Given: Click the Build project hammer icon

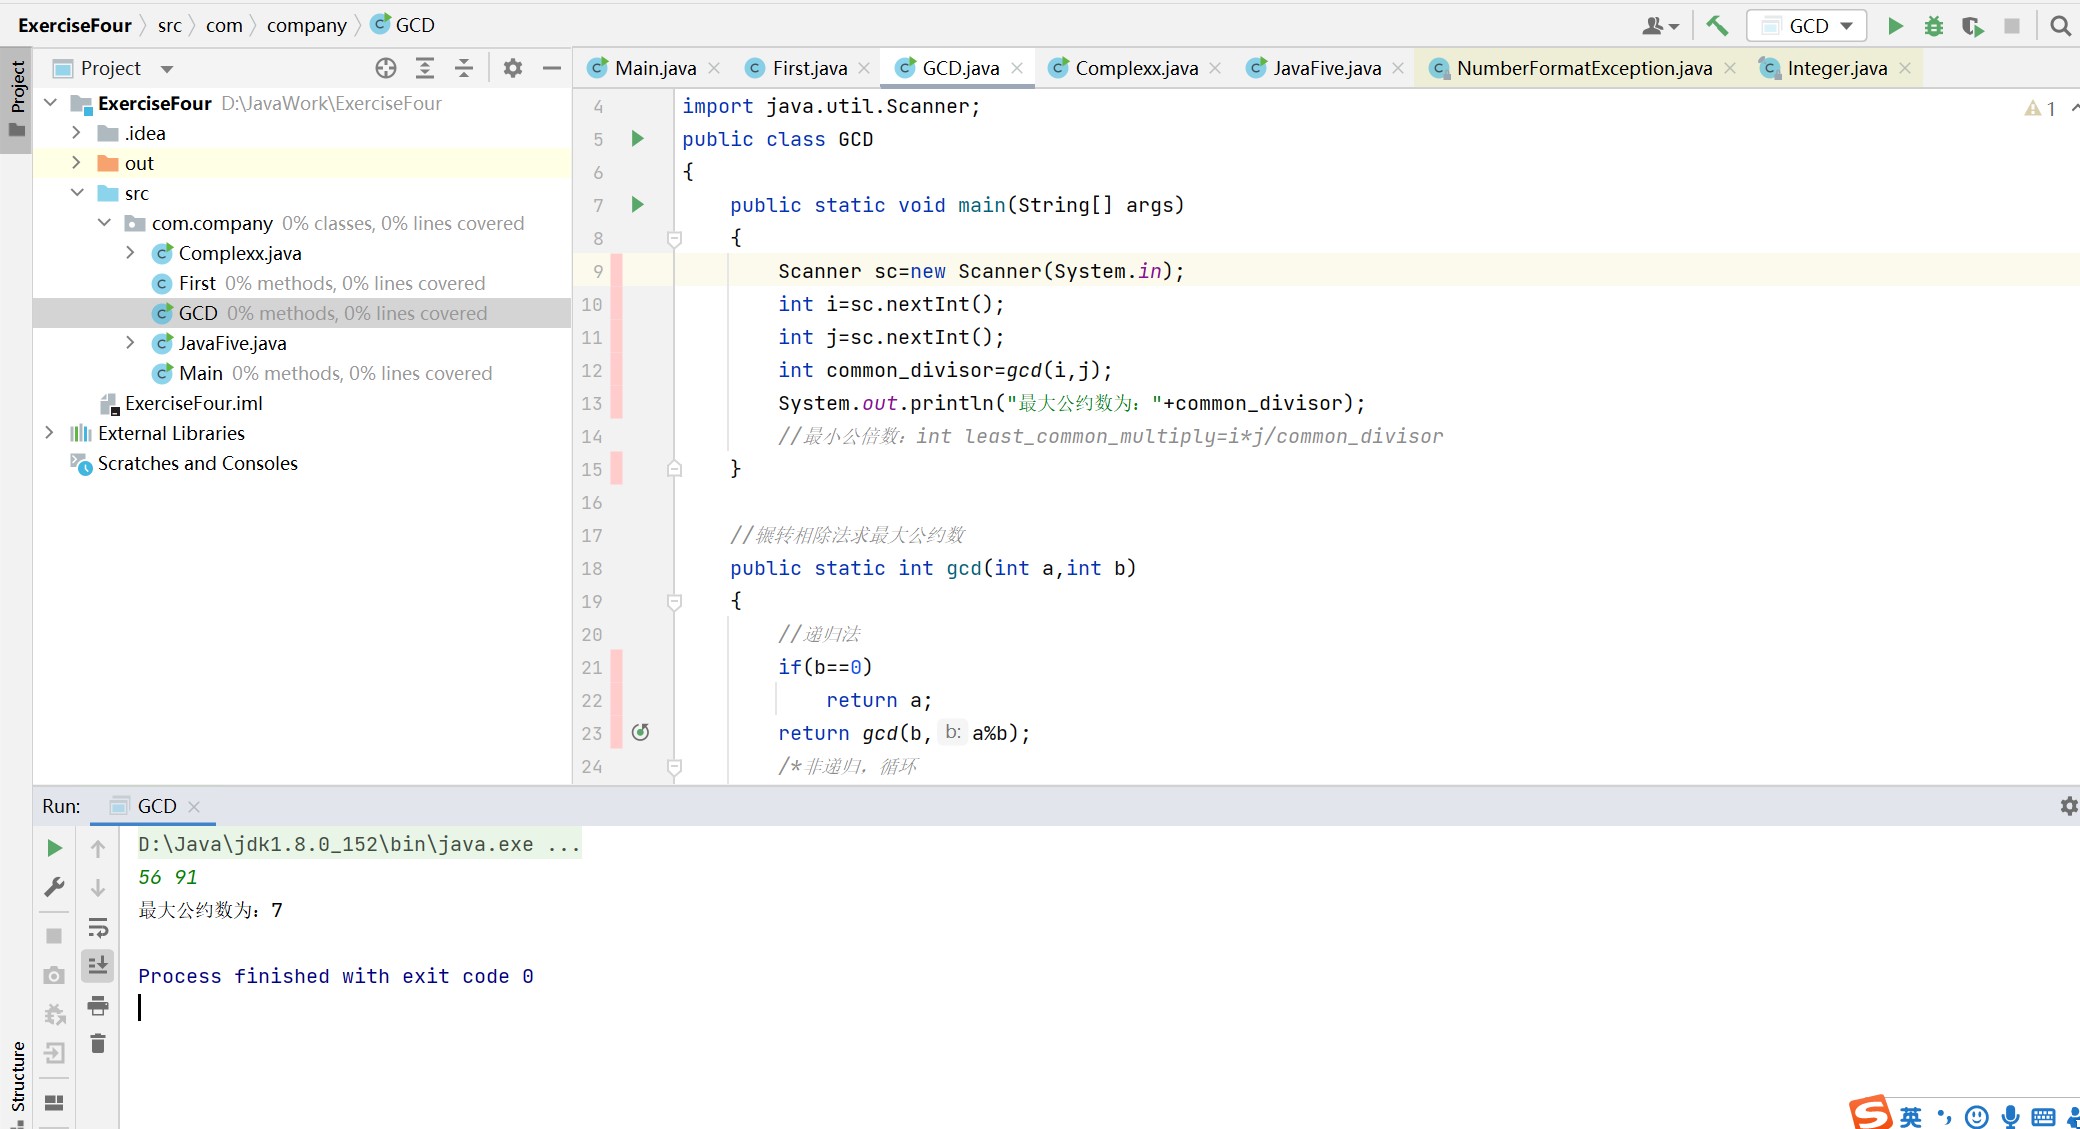Looking at the screenshot, I should (x=1717, y=26).
